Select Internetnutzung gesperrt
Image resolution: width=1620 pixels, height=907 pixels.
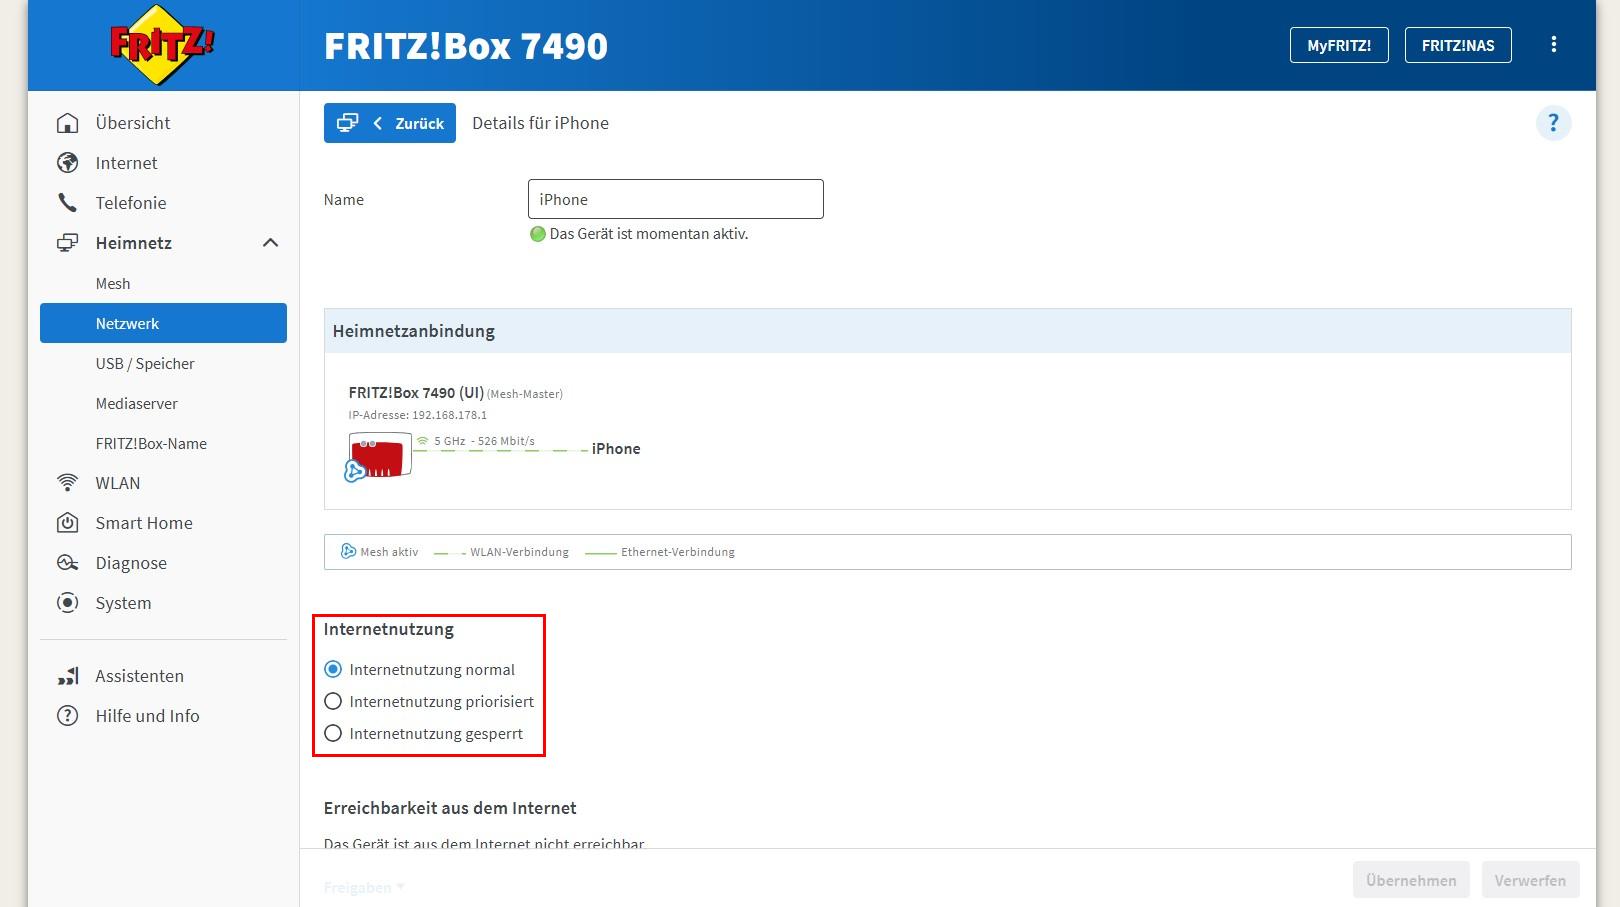333,733
